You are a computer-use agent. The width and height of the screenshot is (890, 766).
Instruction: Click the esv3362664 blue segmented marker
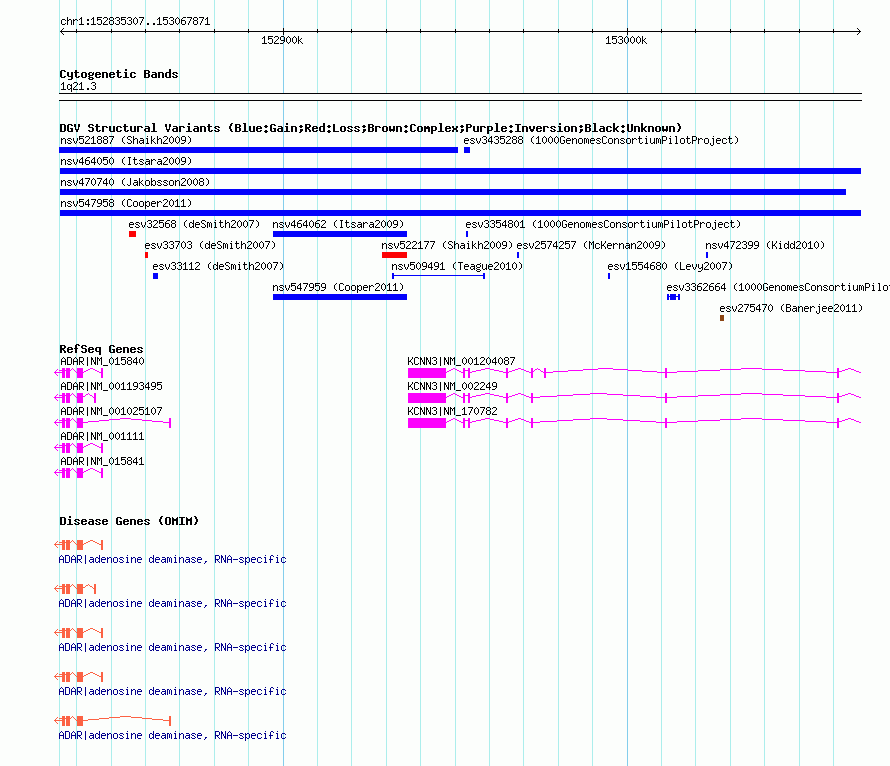coord(673,297)
